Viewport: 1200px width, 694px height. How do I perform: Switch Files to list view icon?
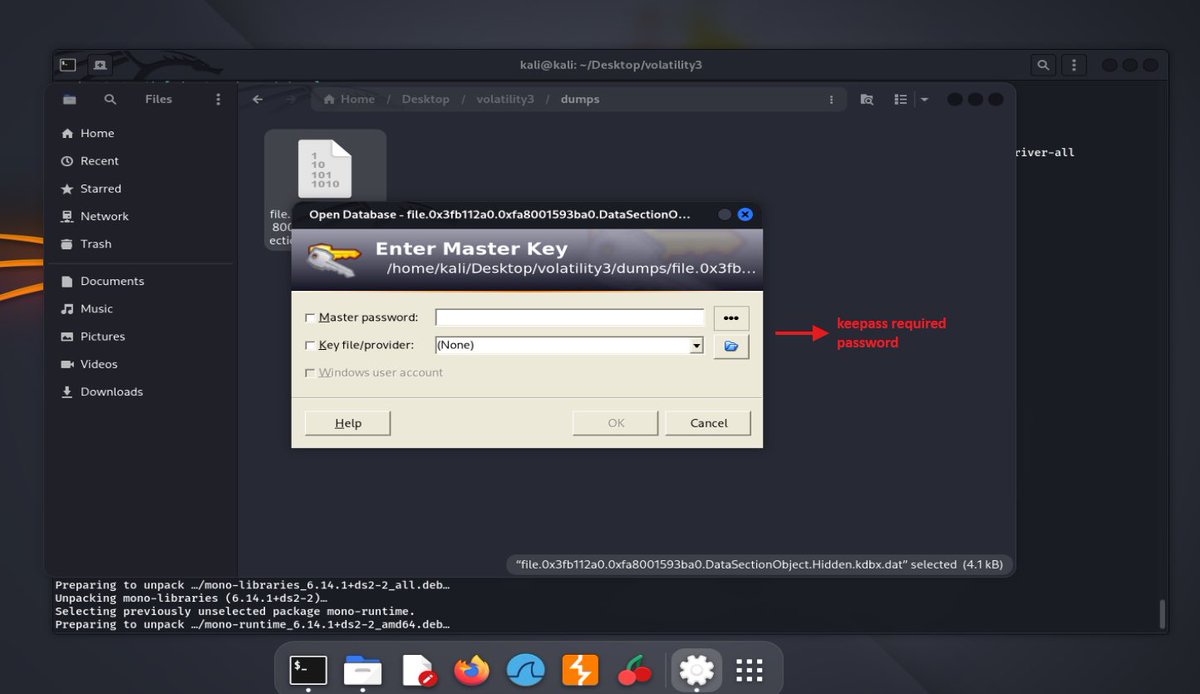(900, 99)
